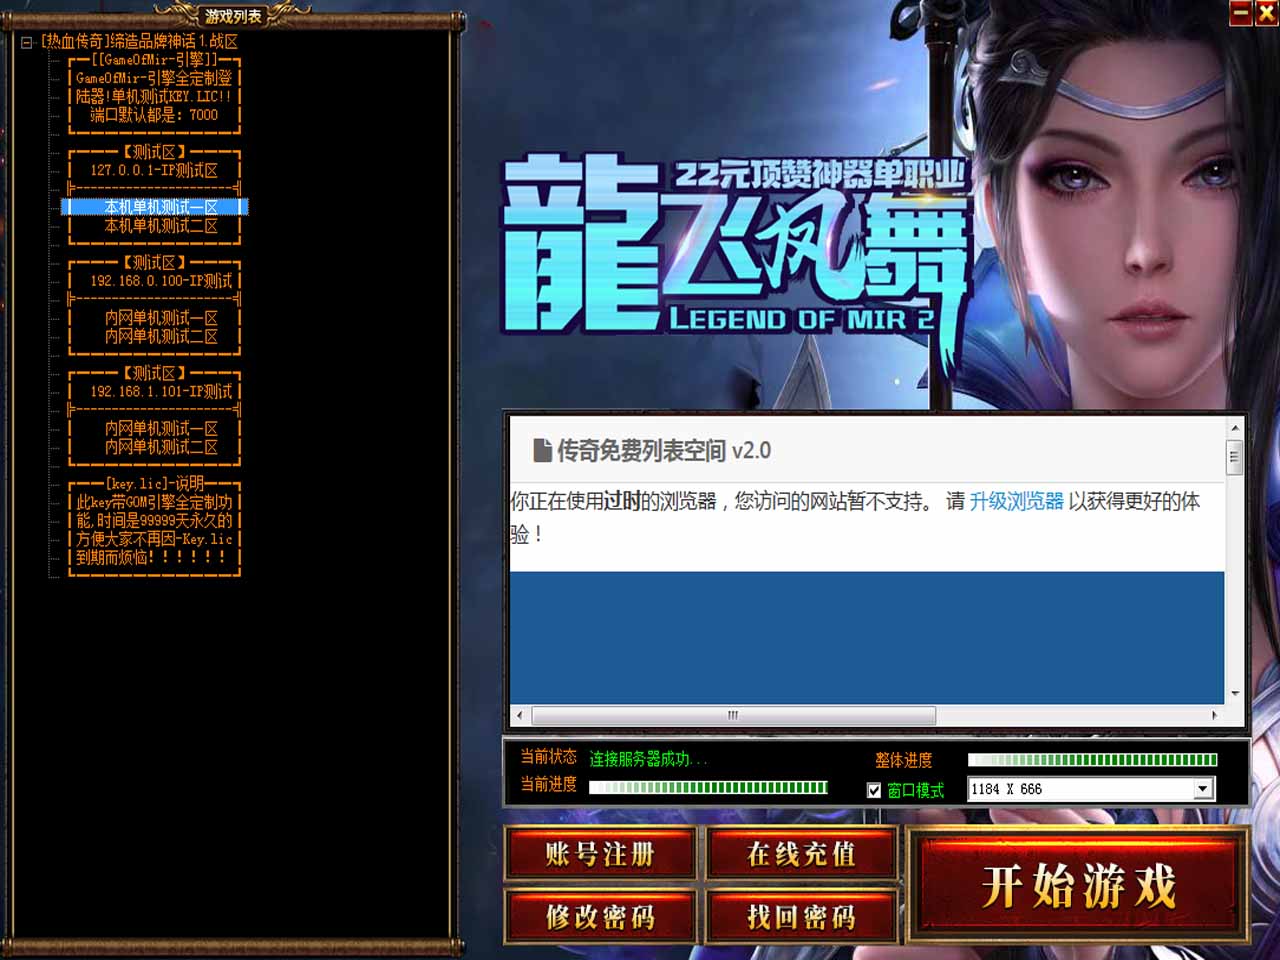Click the down arrow of the web panel scrollbar
Screen dimensions: 1280x960
coord(1235,693)
